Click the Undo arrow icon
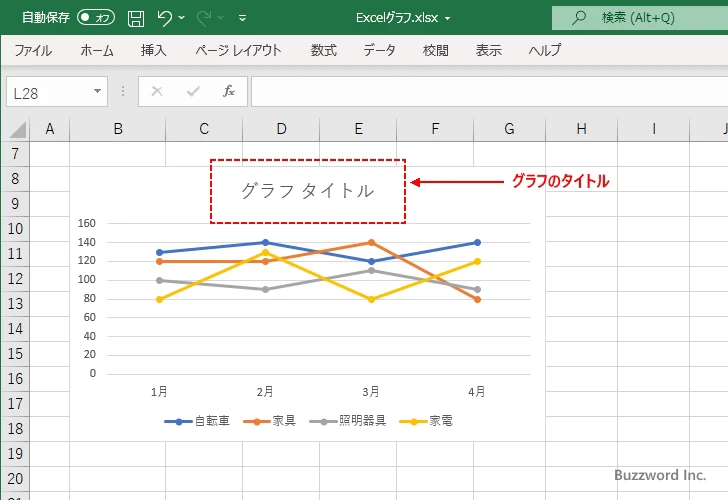Viewport: 728px width, 500px height. tap(164, 18)
